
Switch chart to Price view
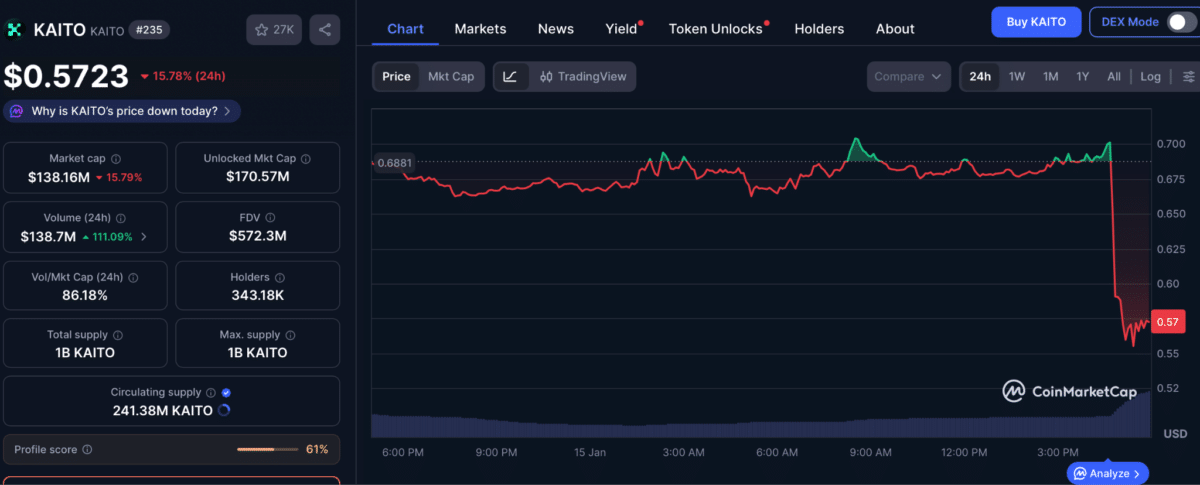click(x=396, y=76)
